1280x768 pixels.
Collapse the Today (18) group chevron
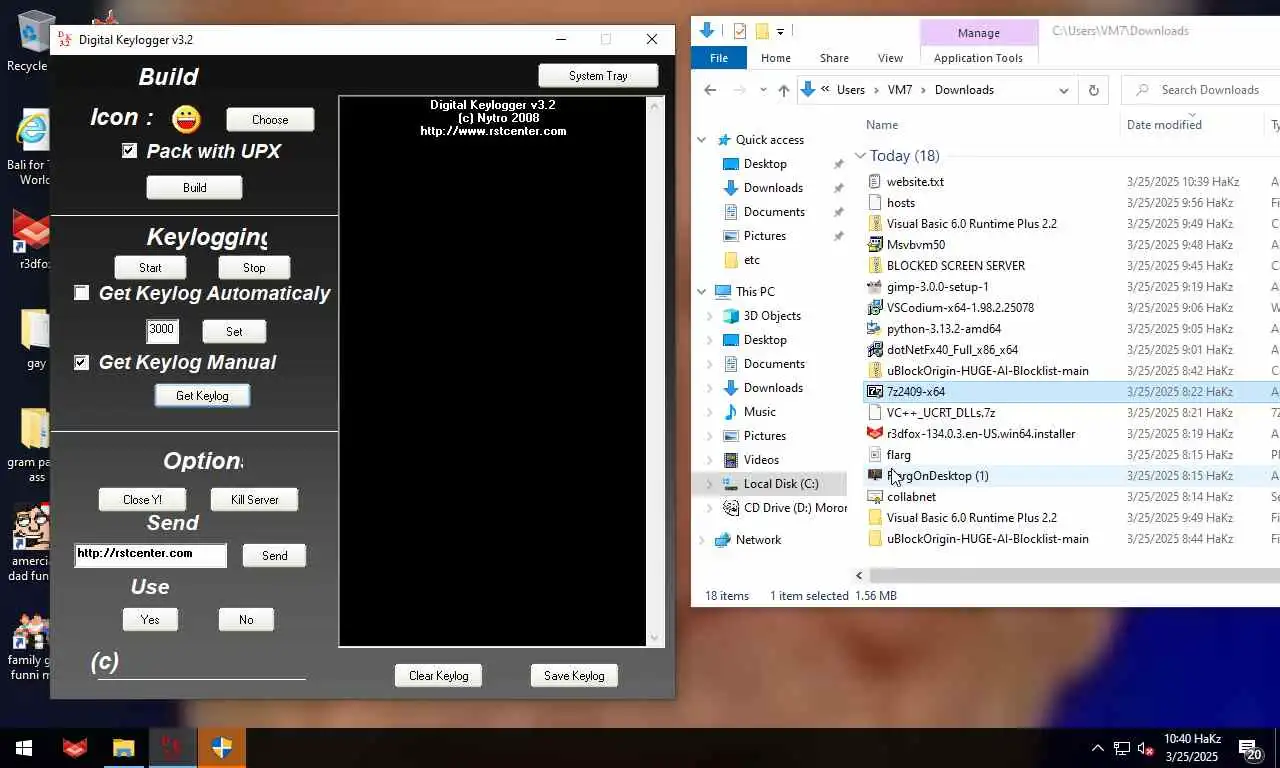coord(860,156)
